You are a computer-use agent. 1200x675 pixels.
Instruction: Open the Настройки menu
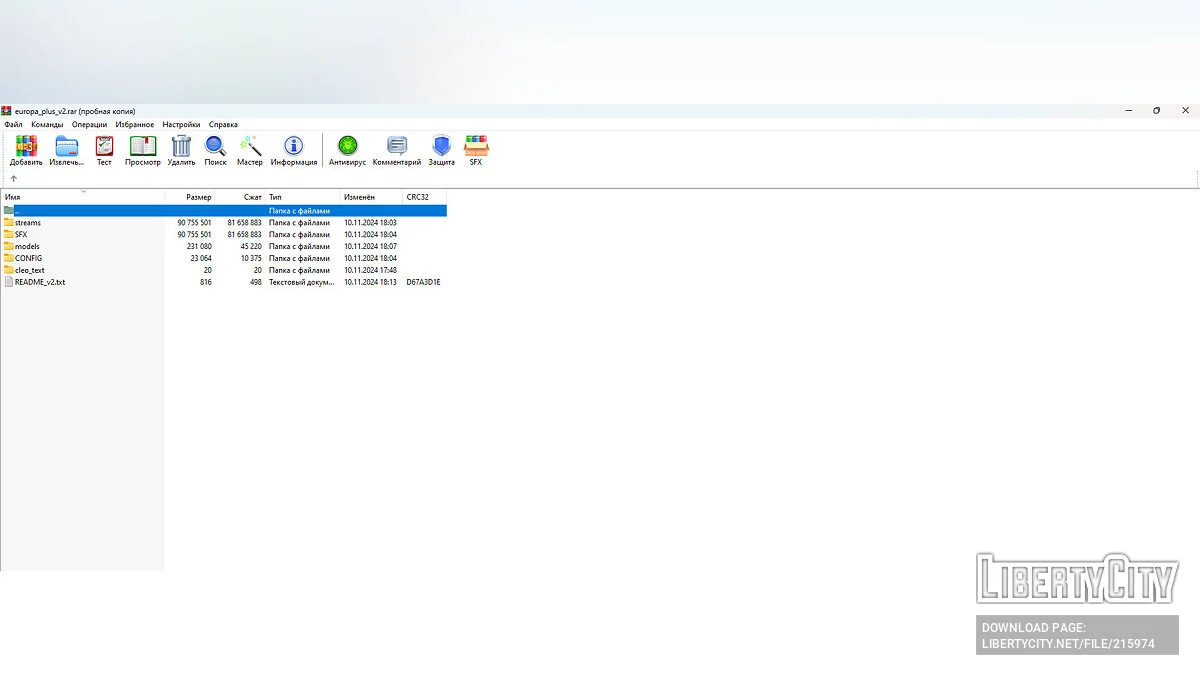181,125
